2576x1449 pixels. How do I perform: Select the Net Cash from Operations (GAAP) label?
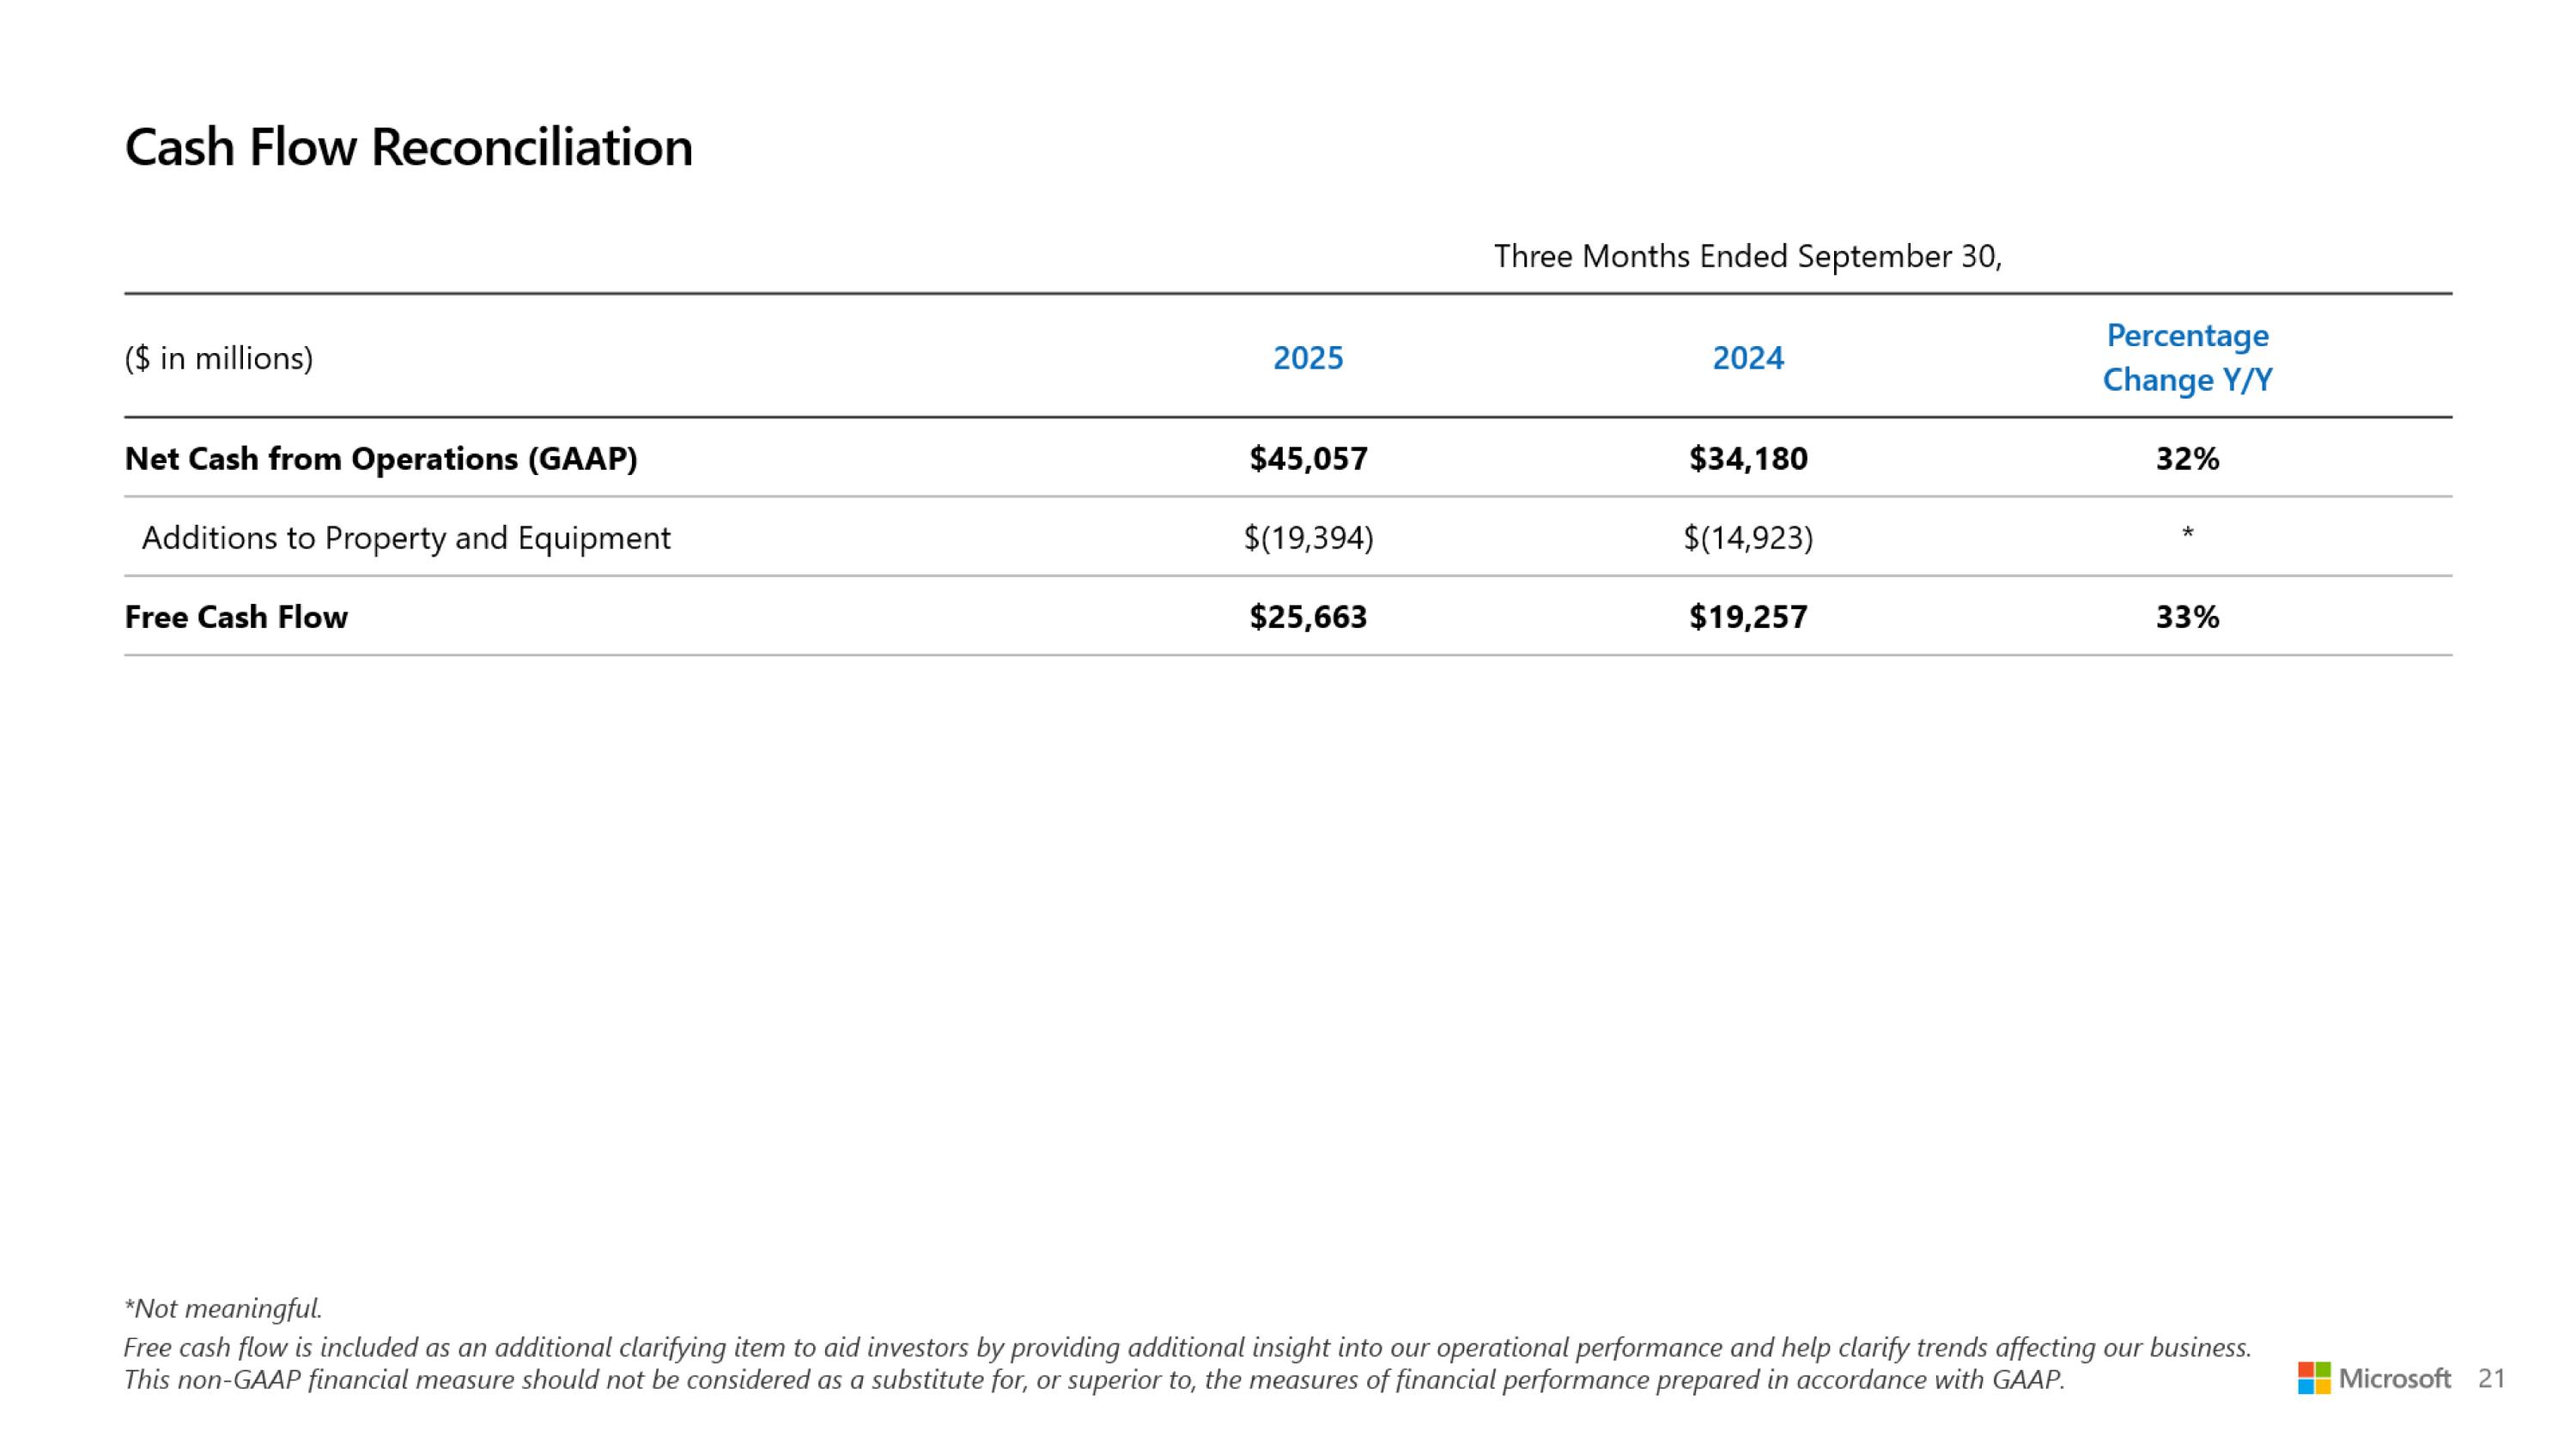(x=380, y=458)
